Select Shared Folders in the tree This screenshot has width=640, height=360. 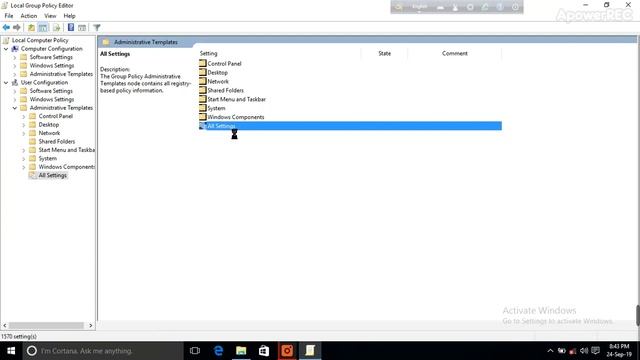tap(57, 142)
